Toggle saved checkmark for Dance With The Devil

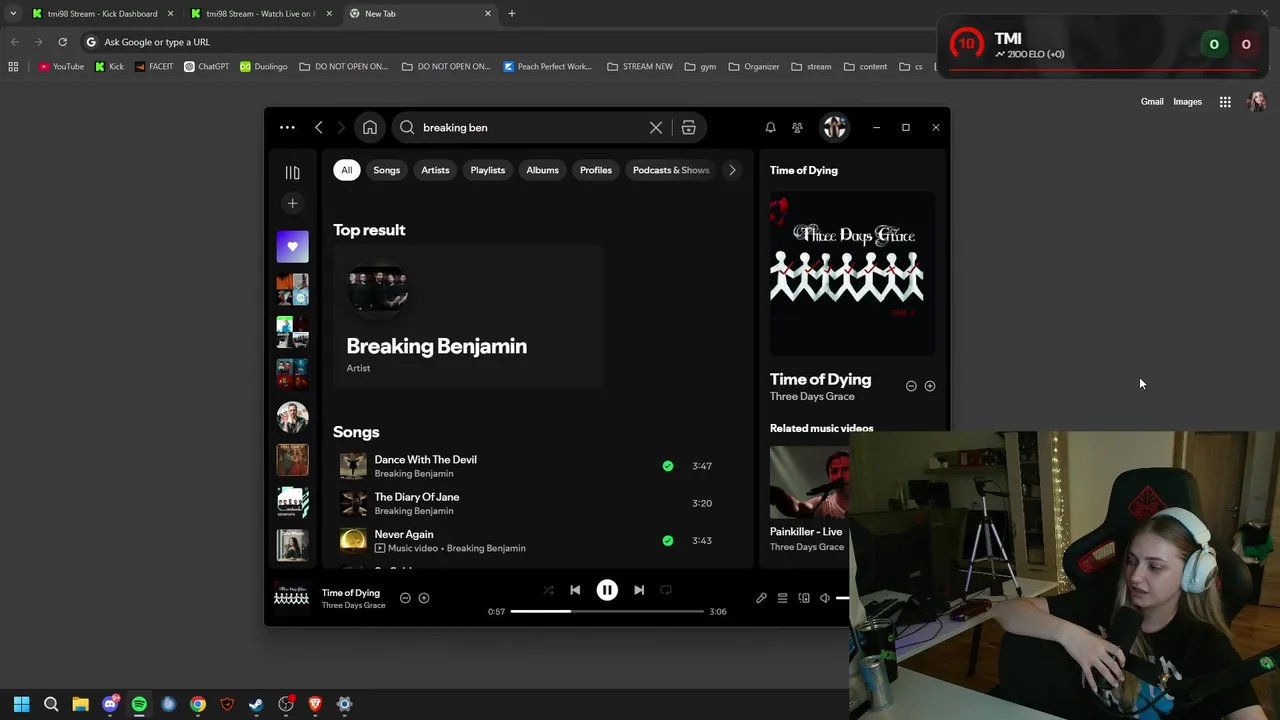click(x=668, y=466)
